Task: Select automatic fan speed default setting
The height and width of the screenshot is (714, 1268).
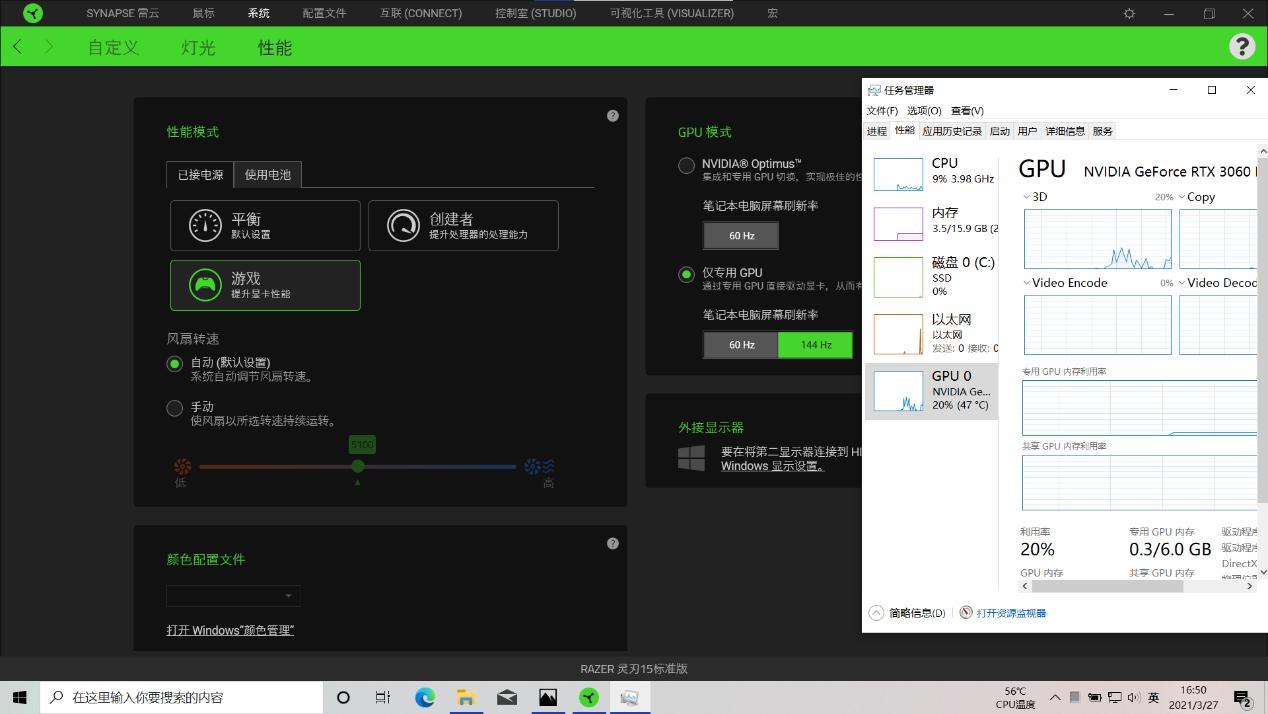Action: click(175, 364)
